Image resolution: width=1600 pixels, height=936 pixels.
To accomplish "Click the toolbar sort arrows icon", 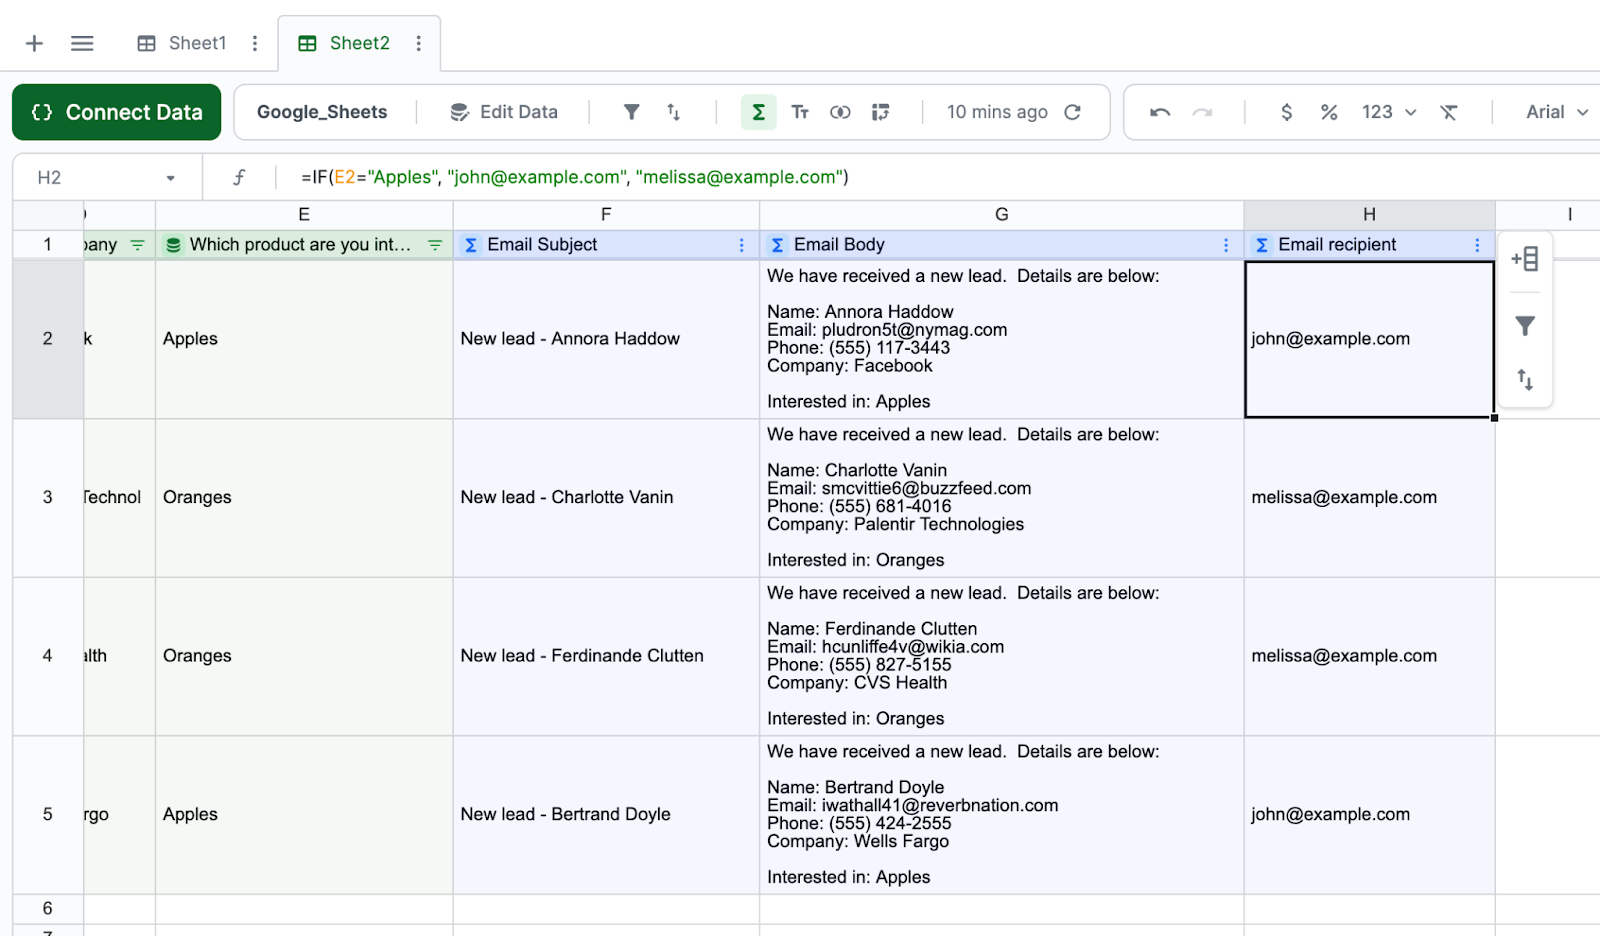I will (673, 112).
